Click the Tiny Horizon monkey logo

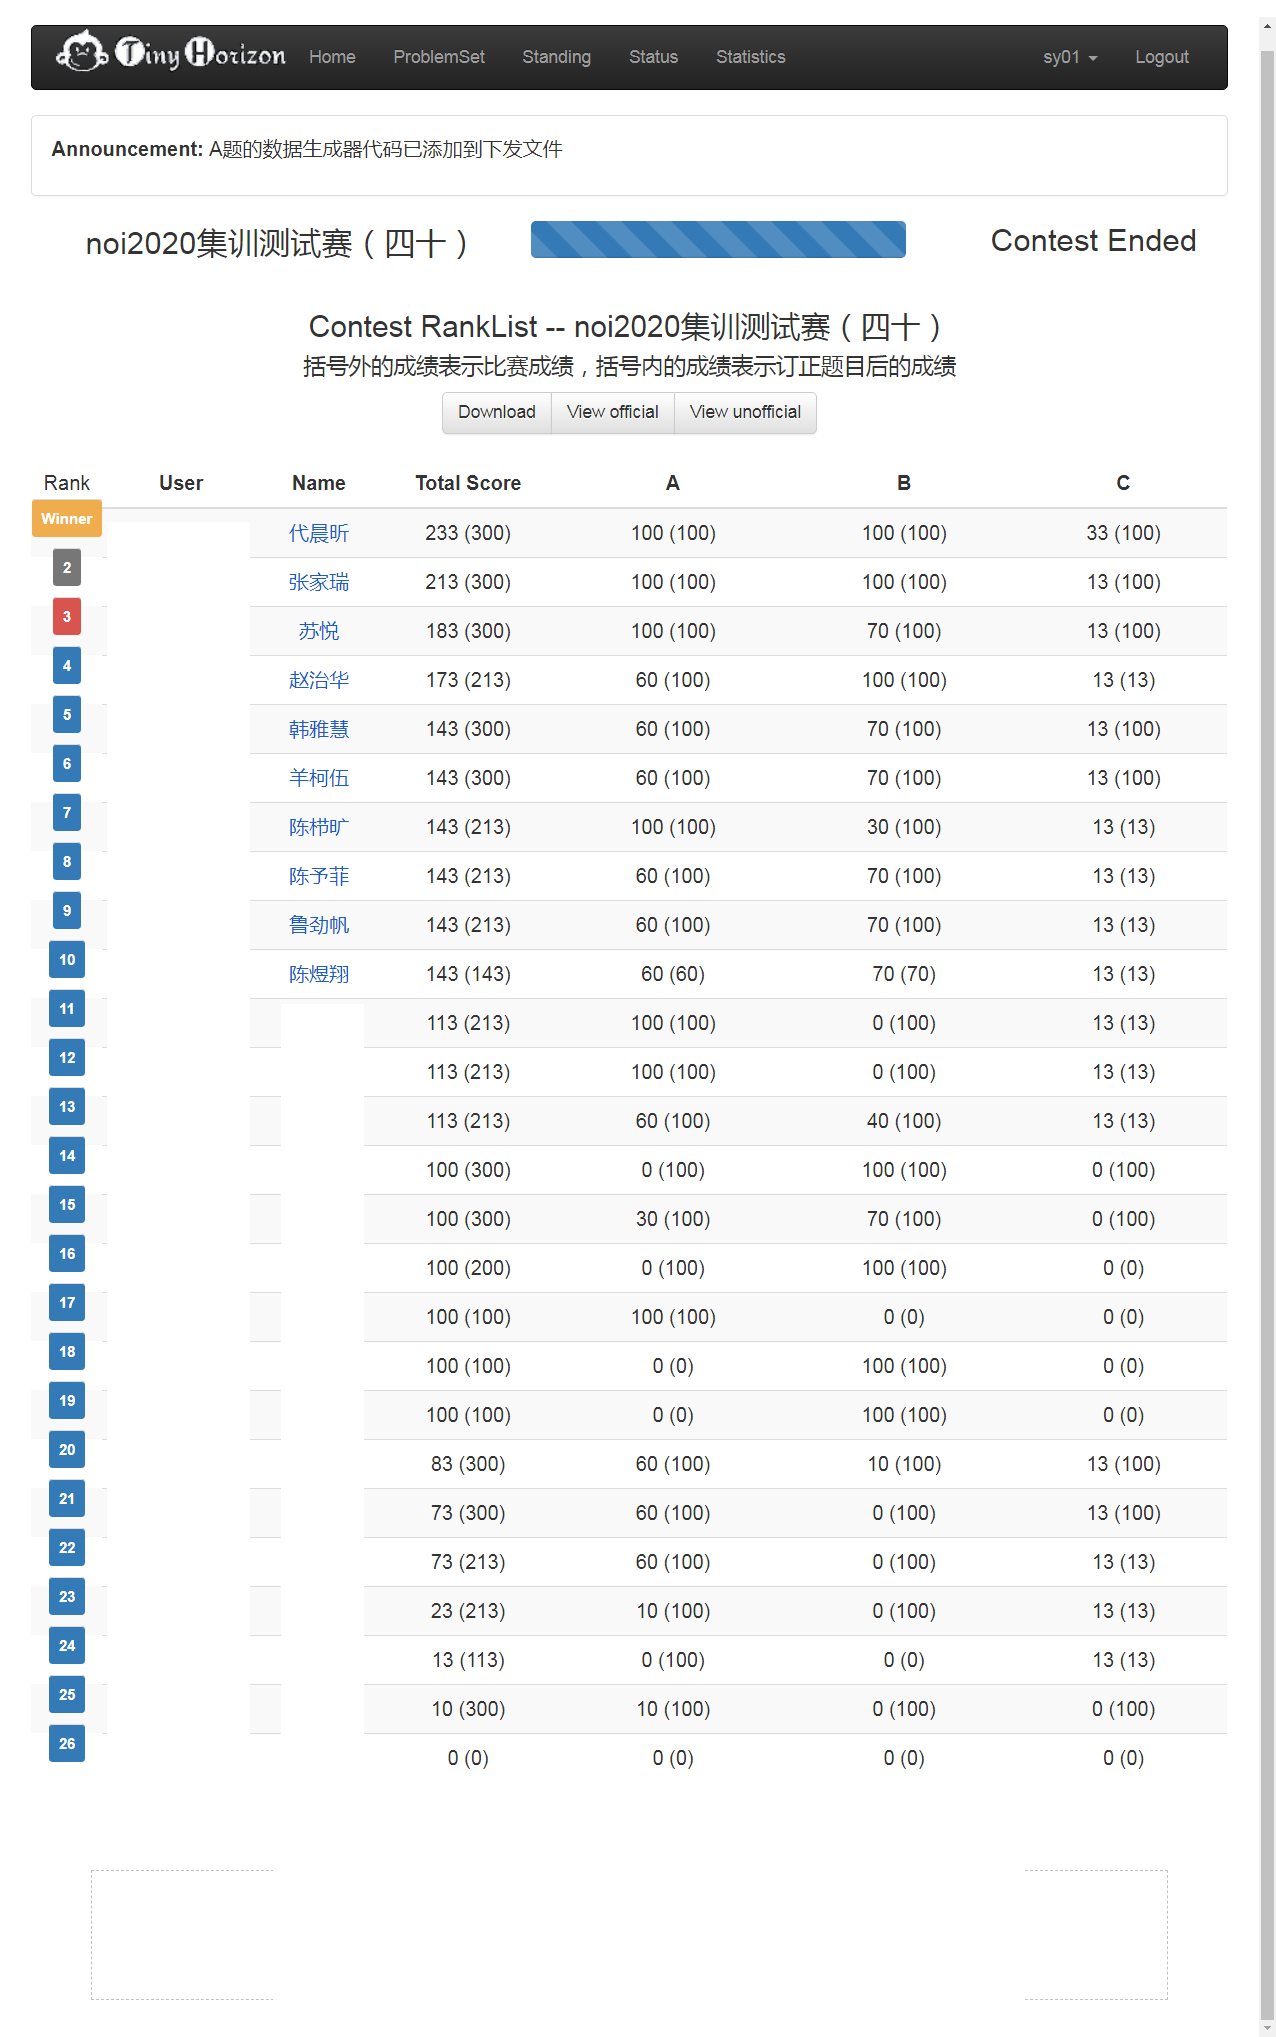tap(170, 54)
